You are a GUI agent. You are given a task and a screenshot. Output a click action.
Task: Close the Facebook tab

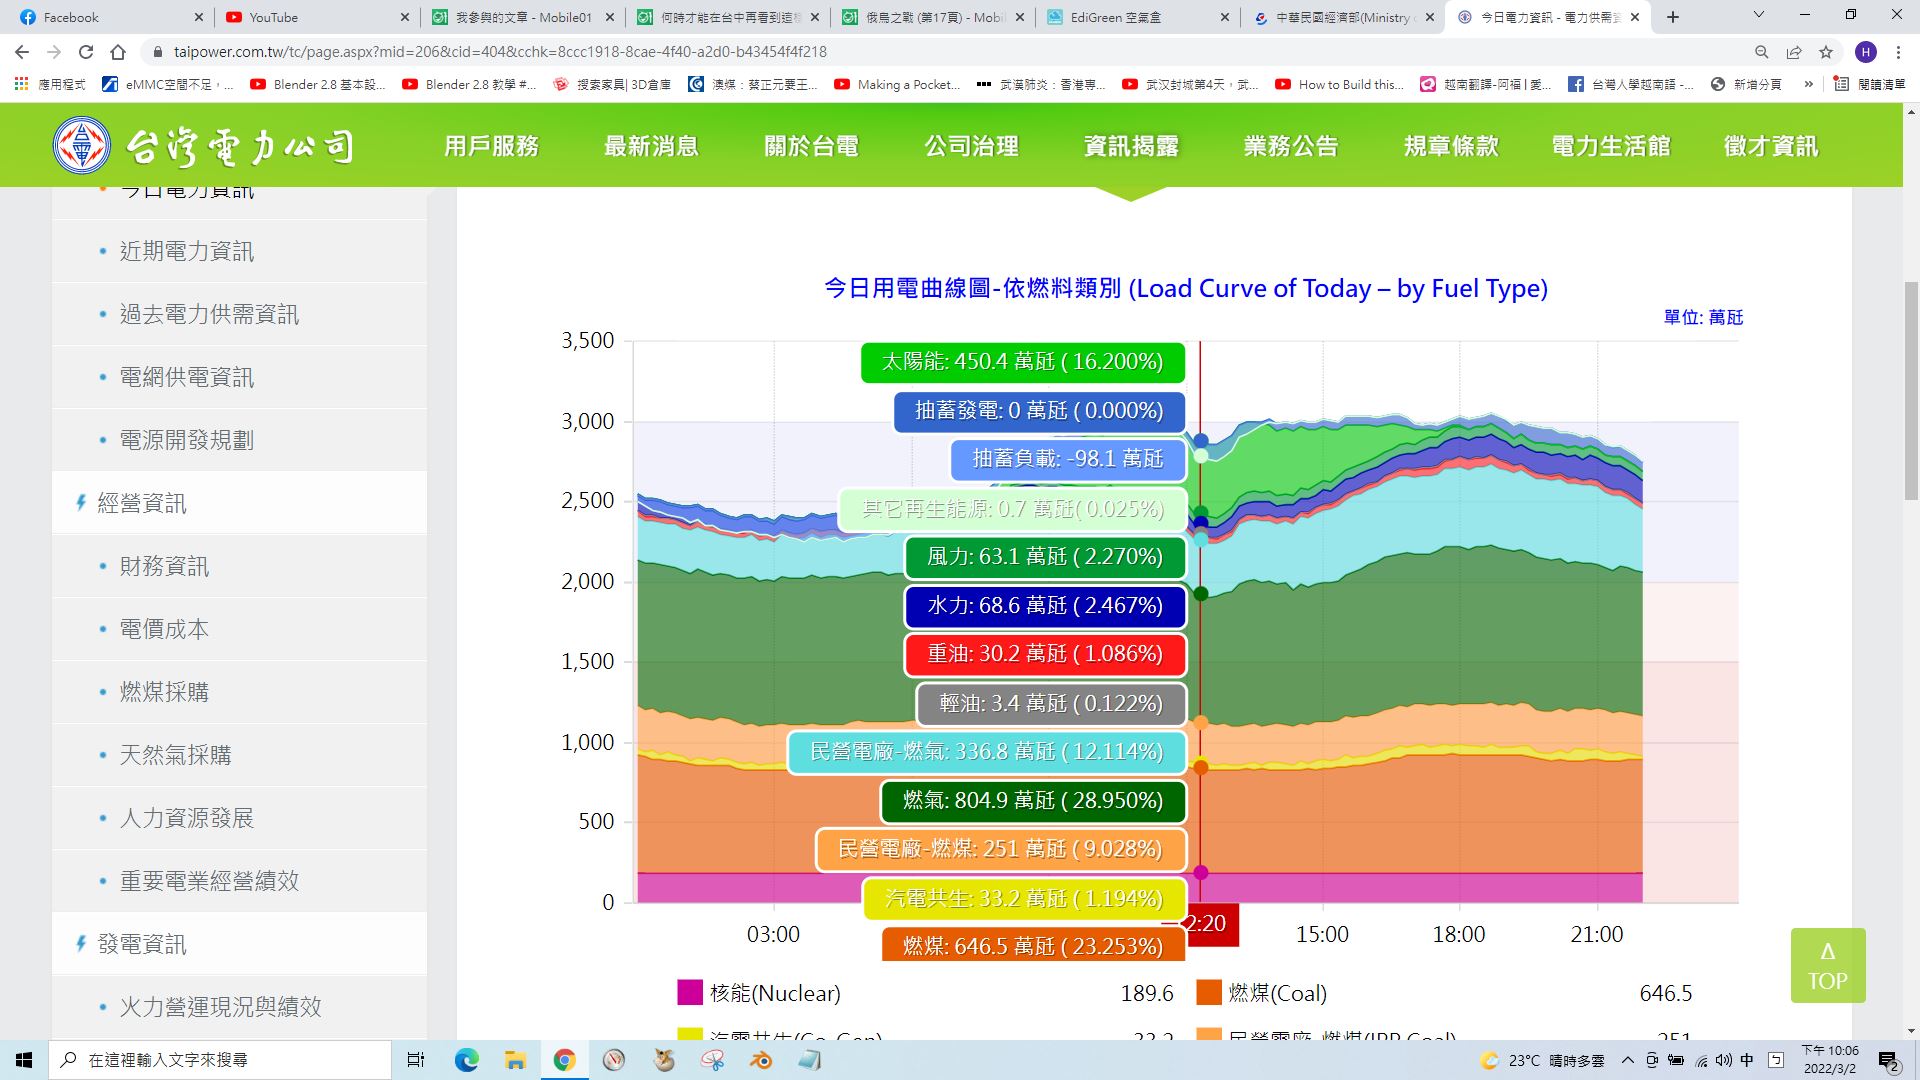[198, 17]
